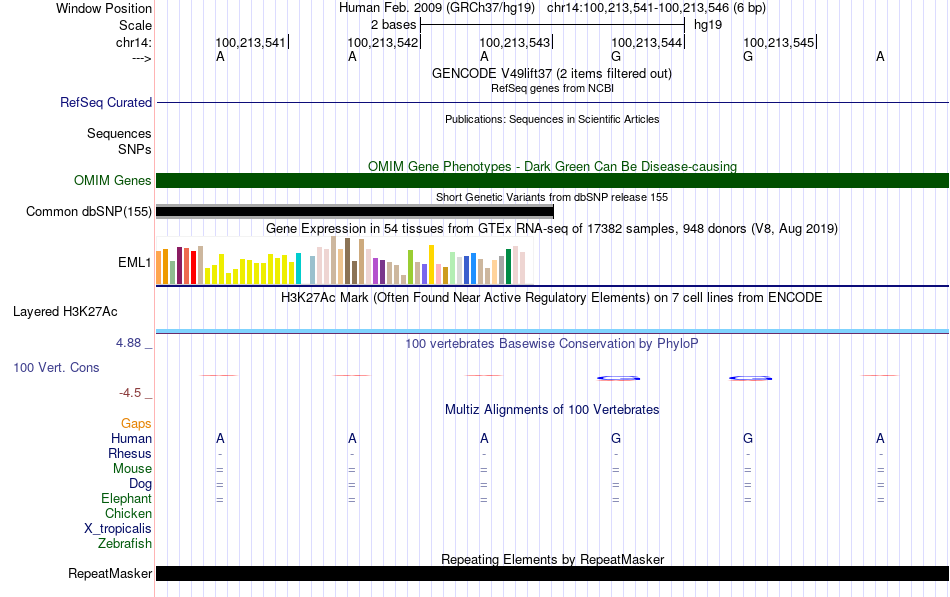Click the Chicken alignment row label
The image size is (950, 597).
pyautogui.click(x=128, y=513)
